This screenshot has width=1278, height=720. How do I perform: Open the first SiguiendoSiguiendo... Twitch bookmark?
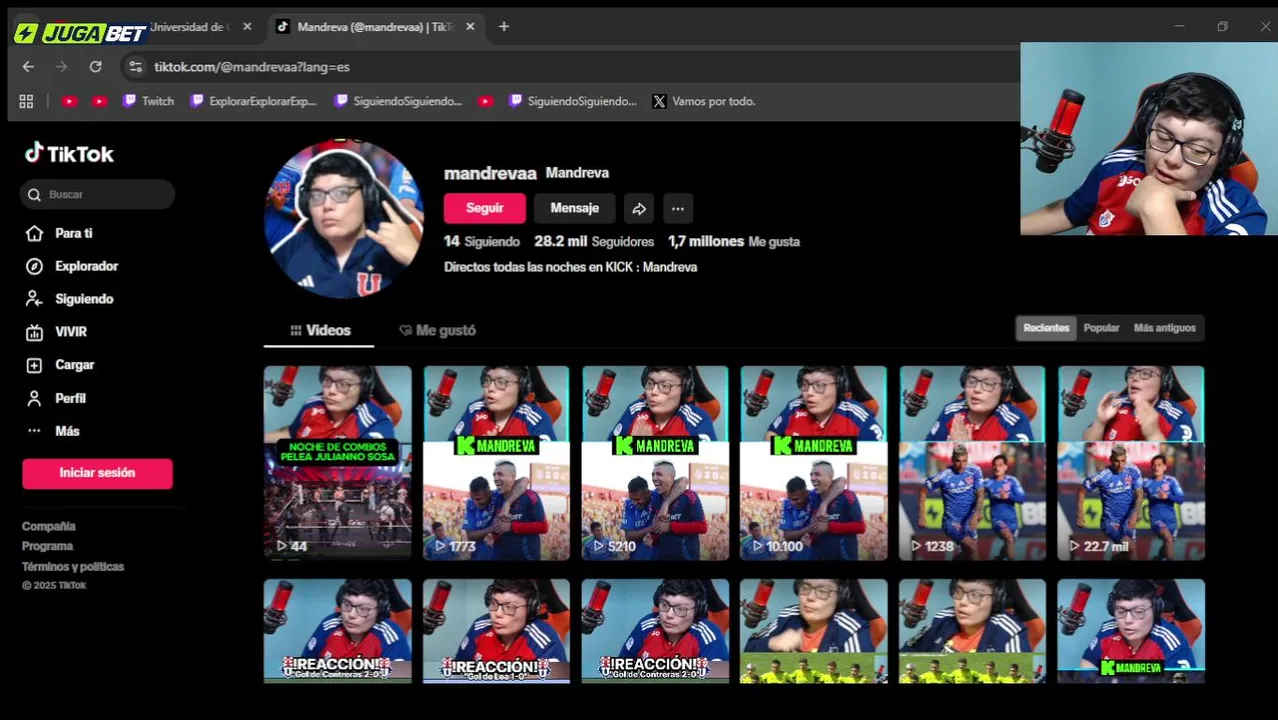[x=398, y=101]
